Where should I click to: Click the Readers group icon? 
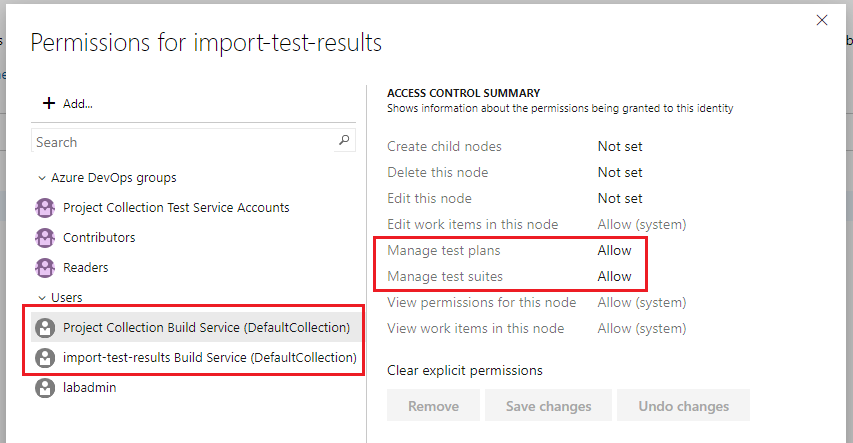44,268
